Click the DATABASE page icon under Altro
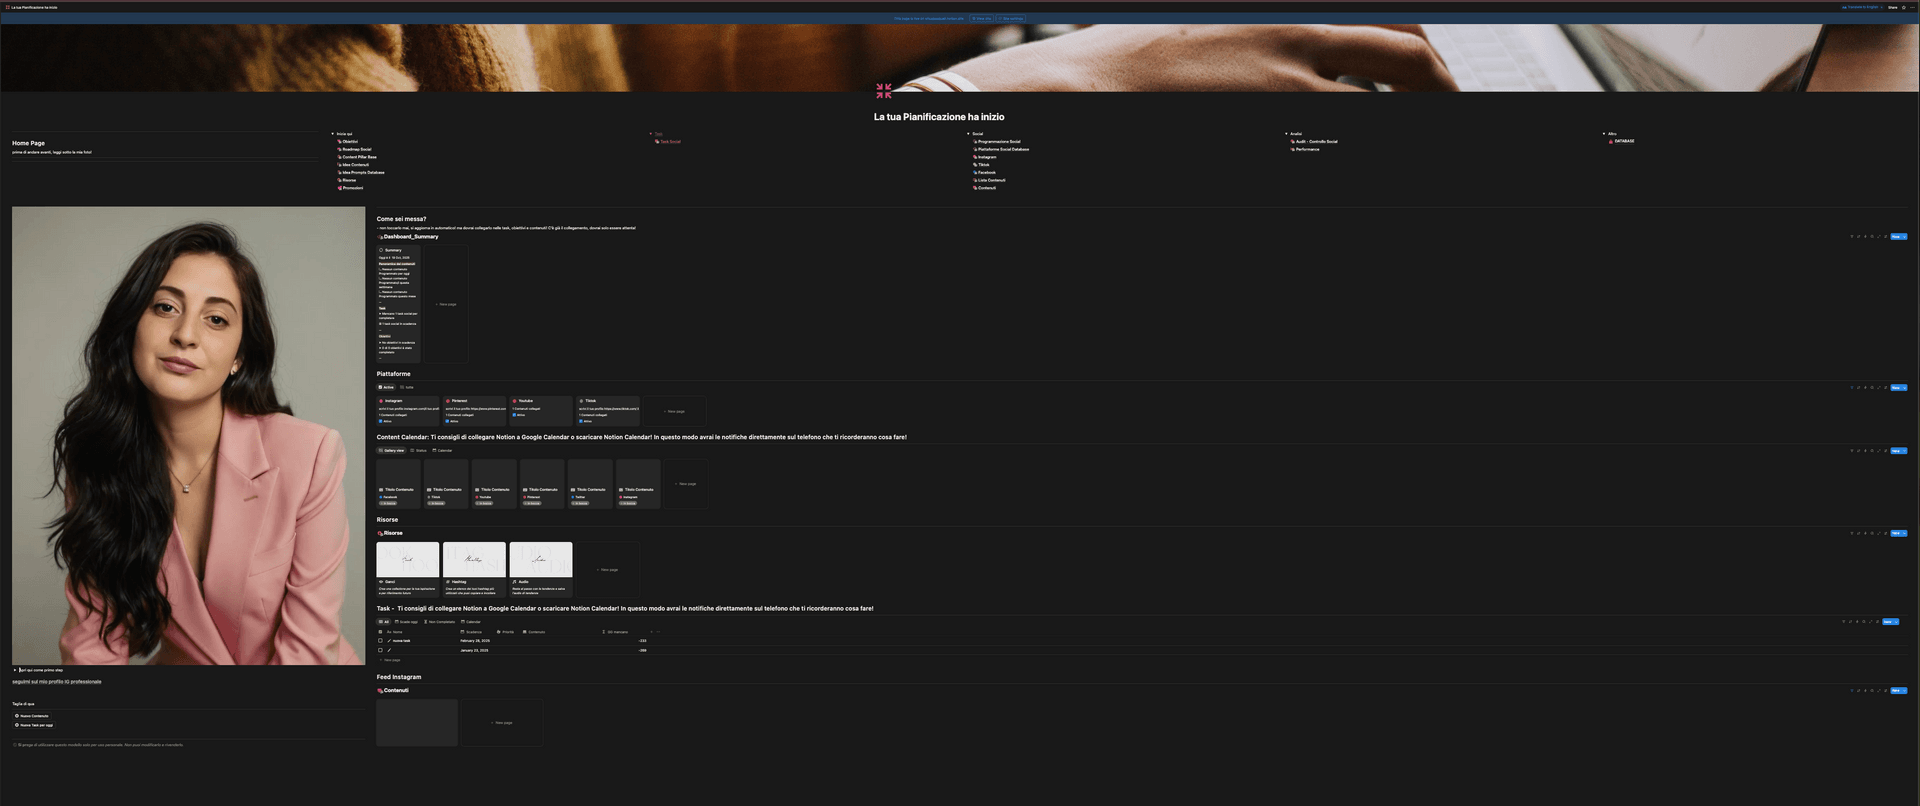This screenshot has height=806, width=1920. 1611,141
